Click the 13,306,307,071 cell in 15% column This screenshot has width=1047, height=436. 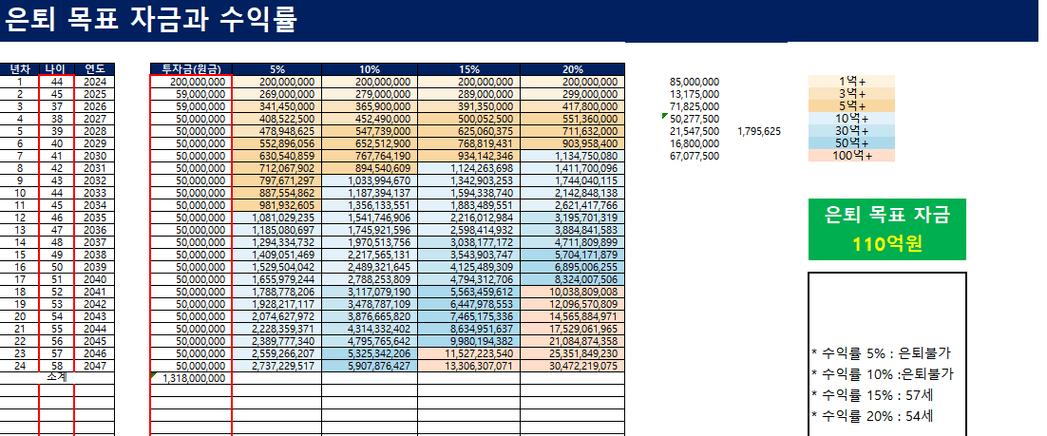tap(471, 366)
